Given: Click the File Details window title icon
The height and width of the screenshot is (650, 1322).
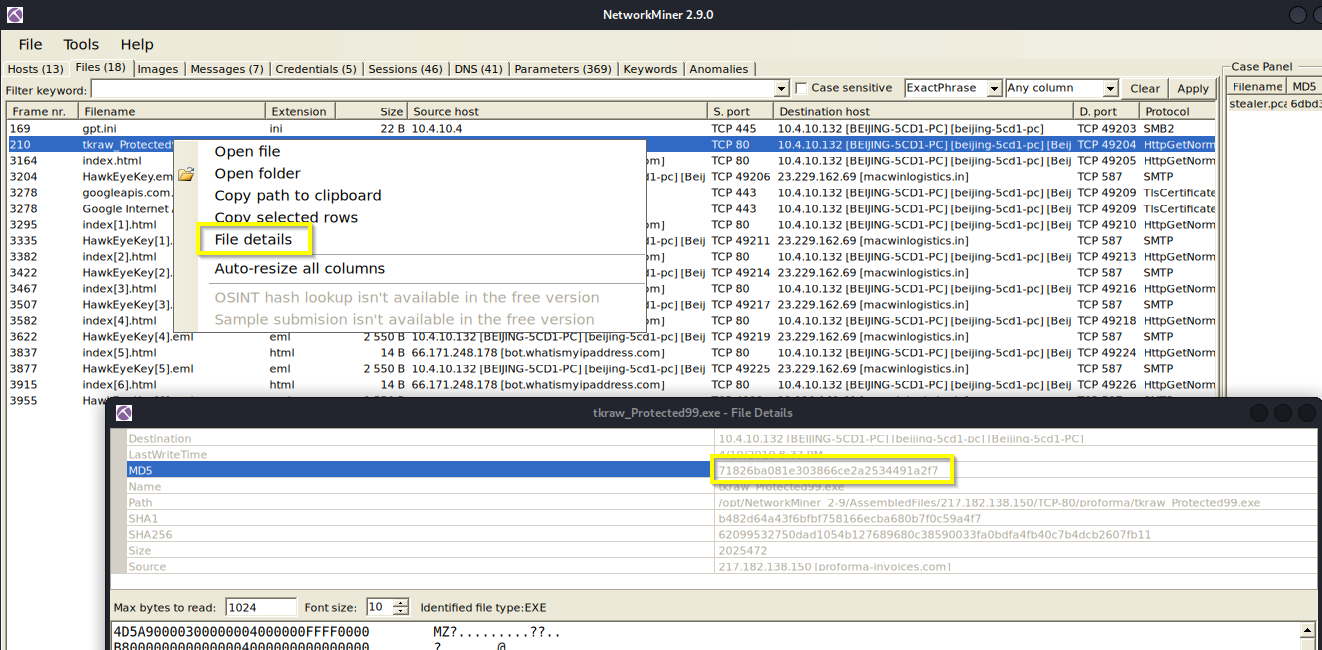Looking at the screenshot, I should tap(124, 412).
